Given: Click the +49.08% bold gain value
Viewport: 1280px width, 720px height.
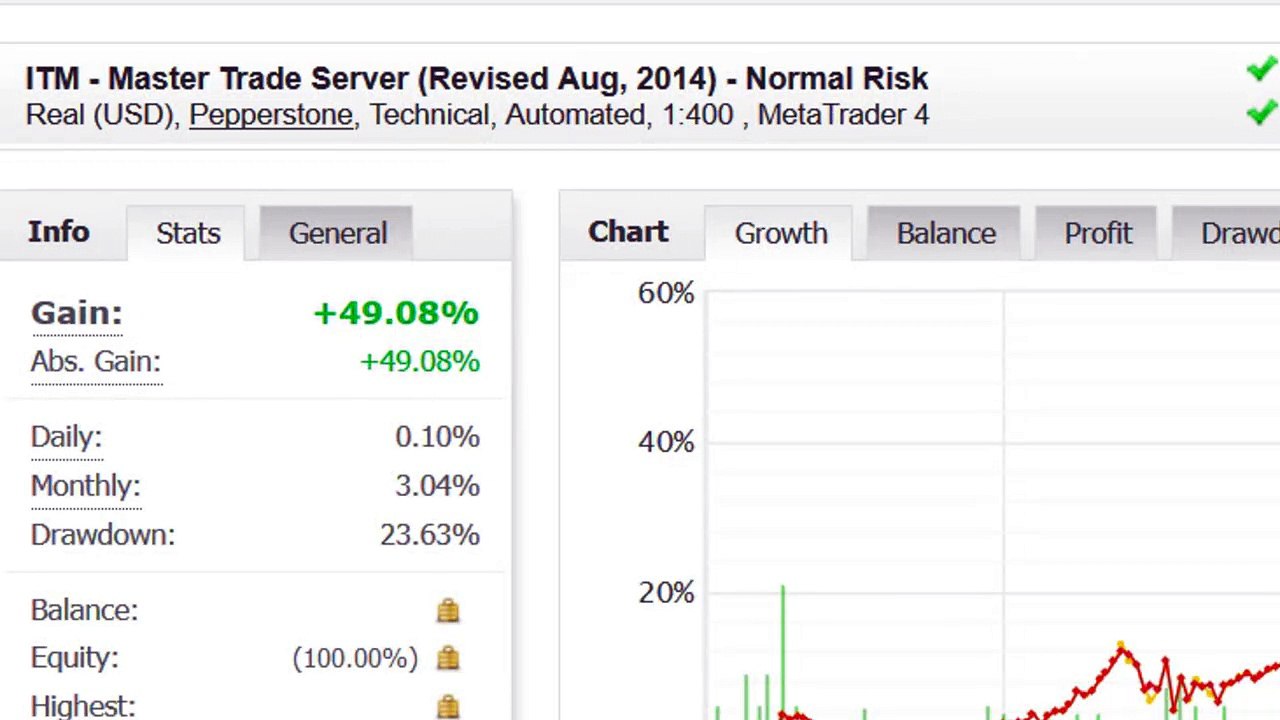Looking at the screenshot, I should [x=396, y=313].
